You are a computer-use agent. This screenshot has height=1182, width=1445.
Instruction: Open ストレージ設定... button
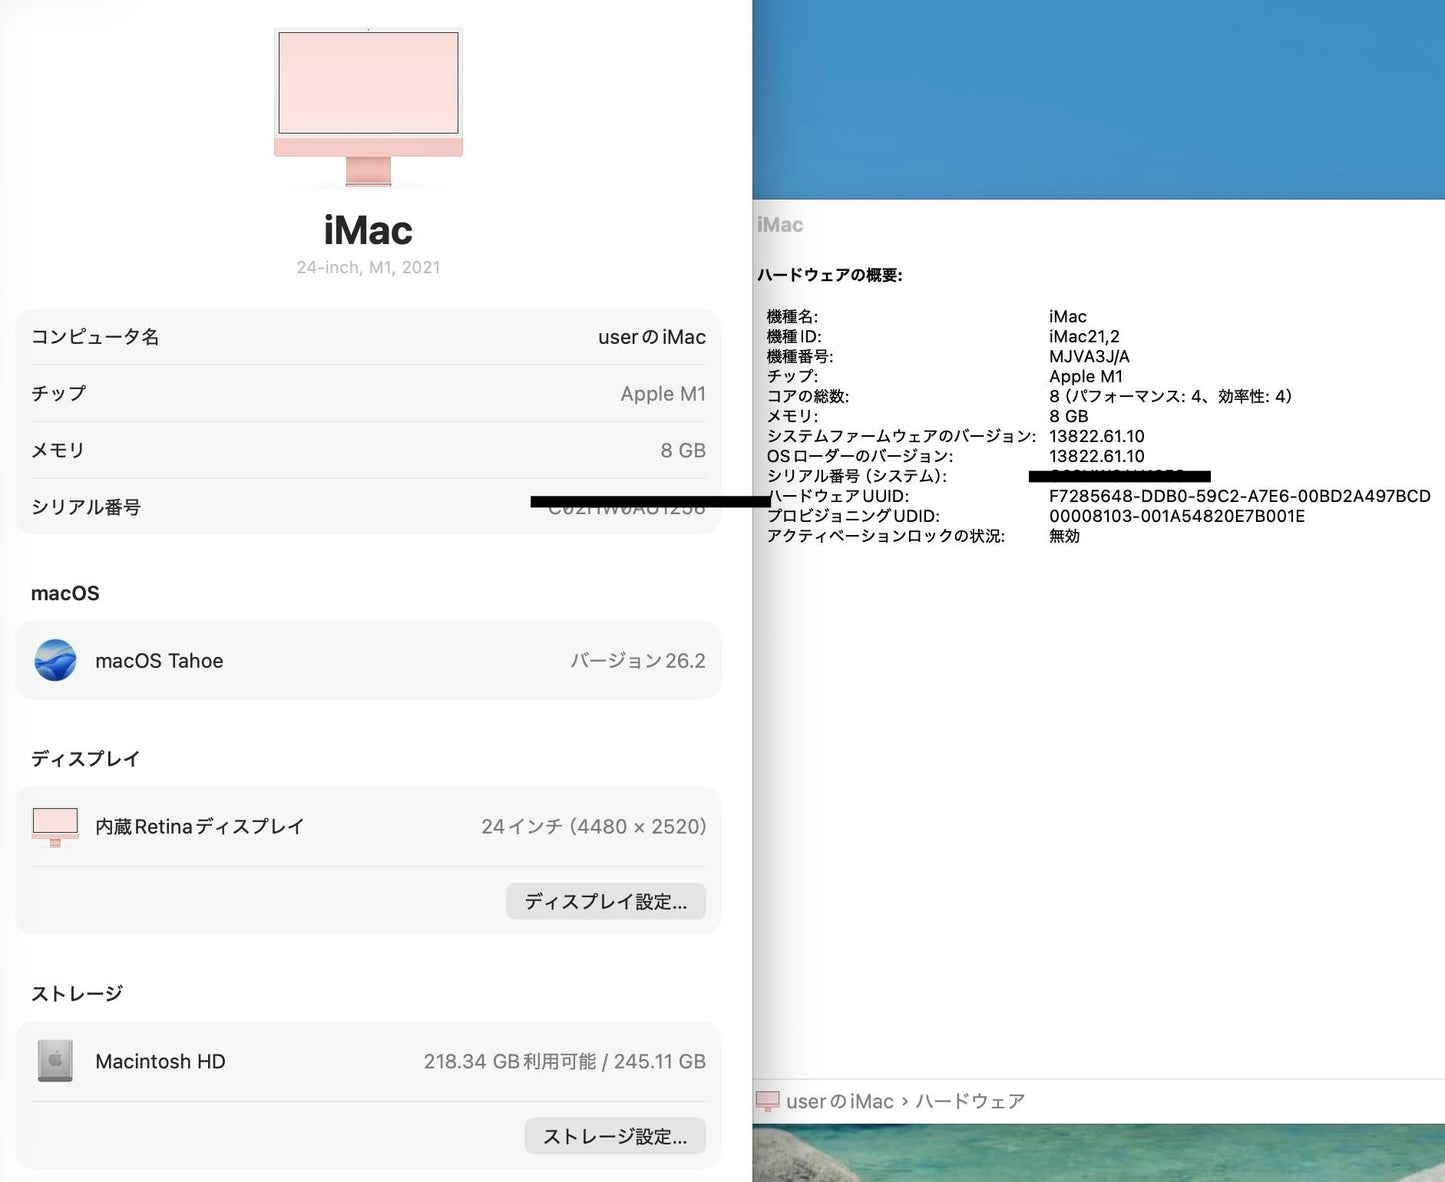pyautogui.click(x=615, y=1136)
